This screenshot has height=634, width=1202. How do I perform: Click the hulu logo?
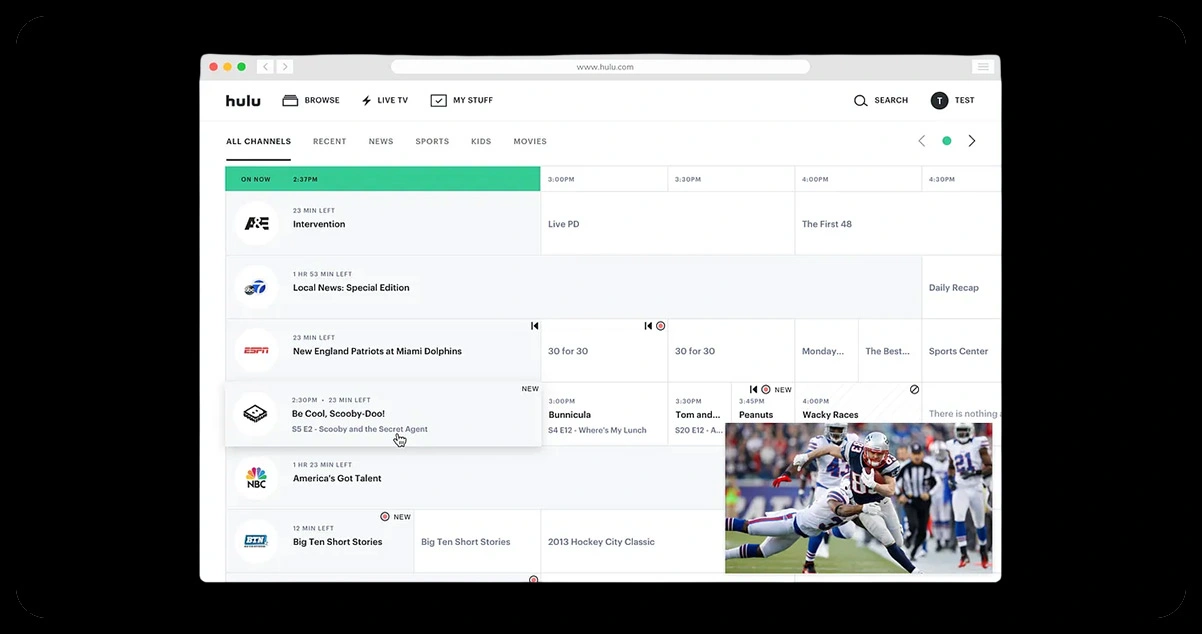[243, 100]
